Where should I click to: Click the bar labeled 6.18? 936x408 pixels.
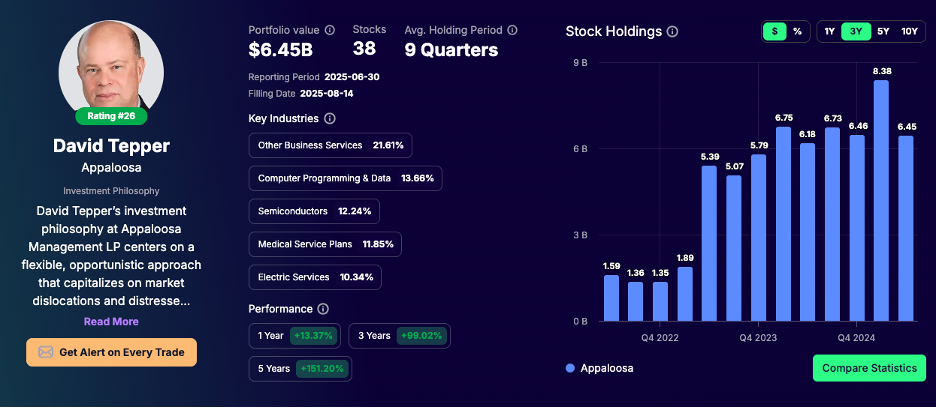point(808,232)
